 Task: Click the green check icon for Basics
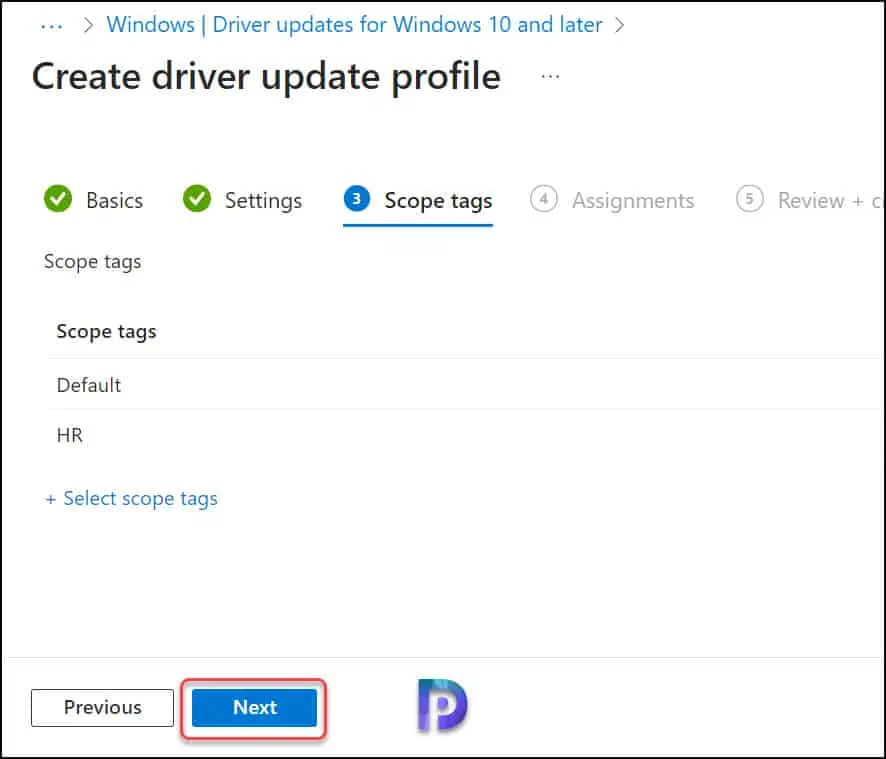click(x=58, y=199)
